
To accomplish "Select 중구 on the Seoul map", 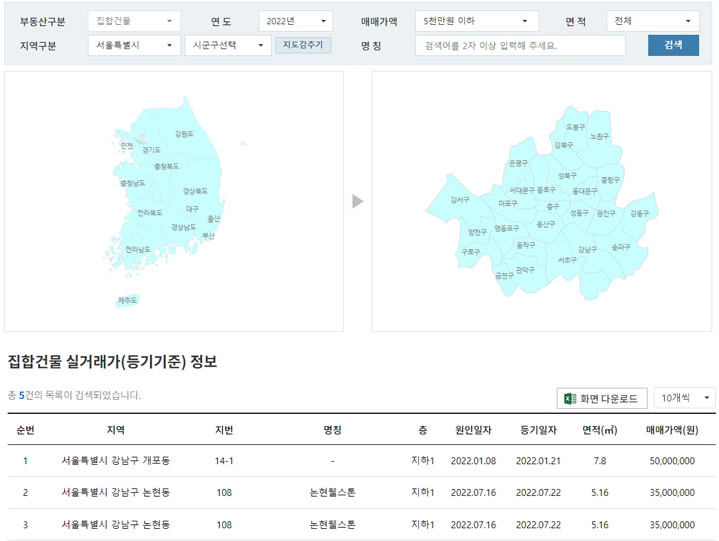I will click(553, 206).
